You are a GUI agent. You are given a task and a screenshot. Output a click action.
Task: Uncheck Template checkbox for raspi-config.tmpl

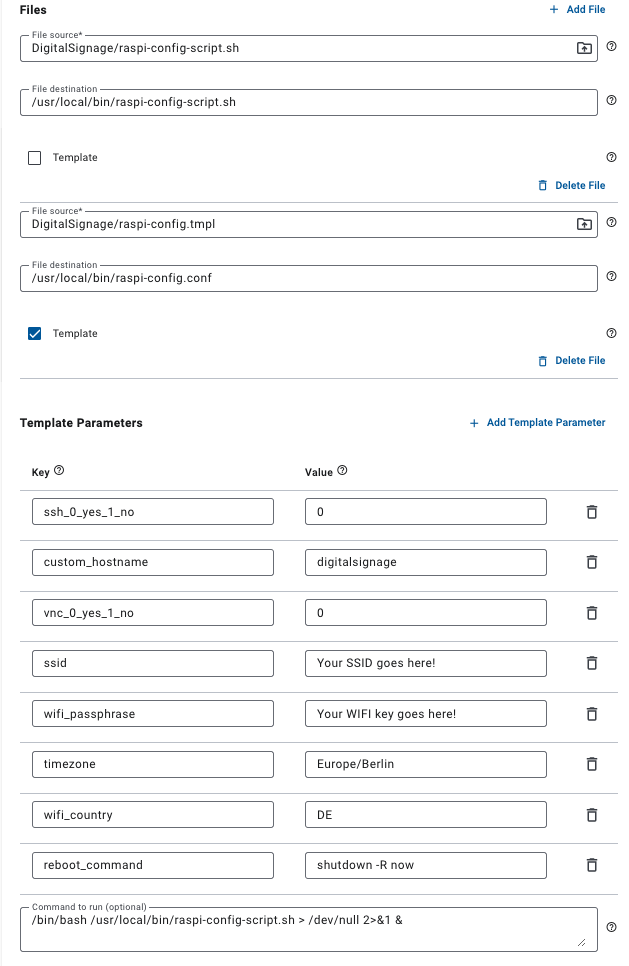tap(35, 334)
